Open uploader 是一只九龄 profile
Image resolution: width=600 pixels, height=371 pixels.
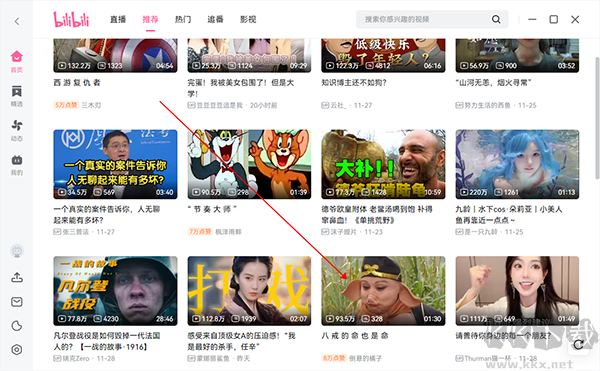[x=481, y=232]
